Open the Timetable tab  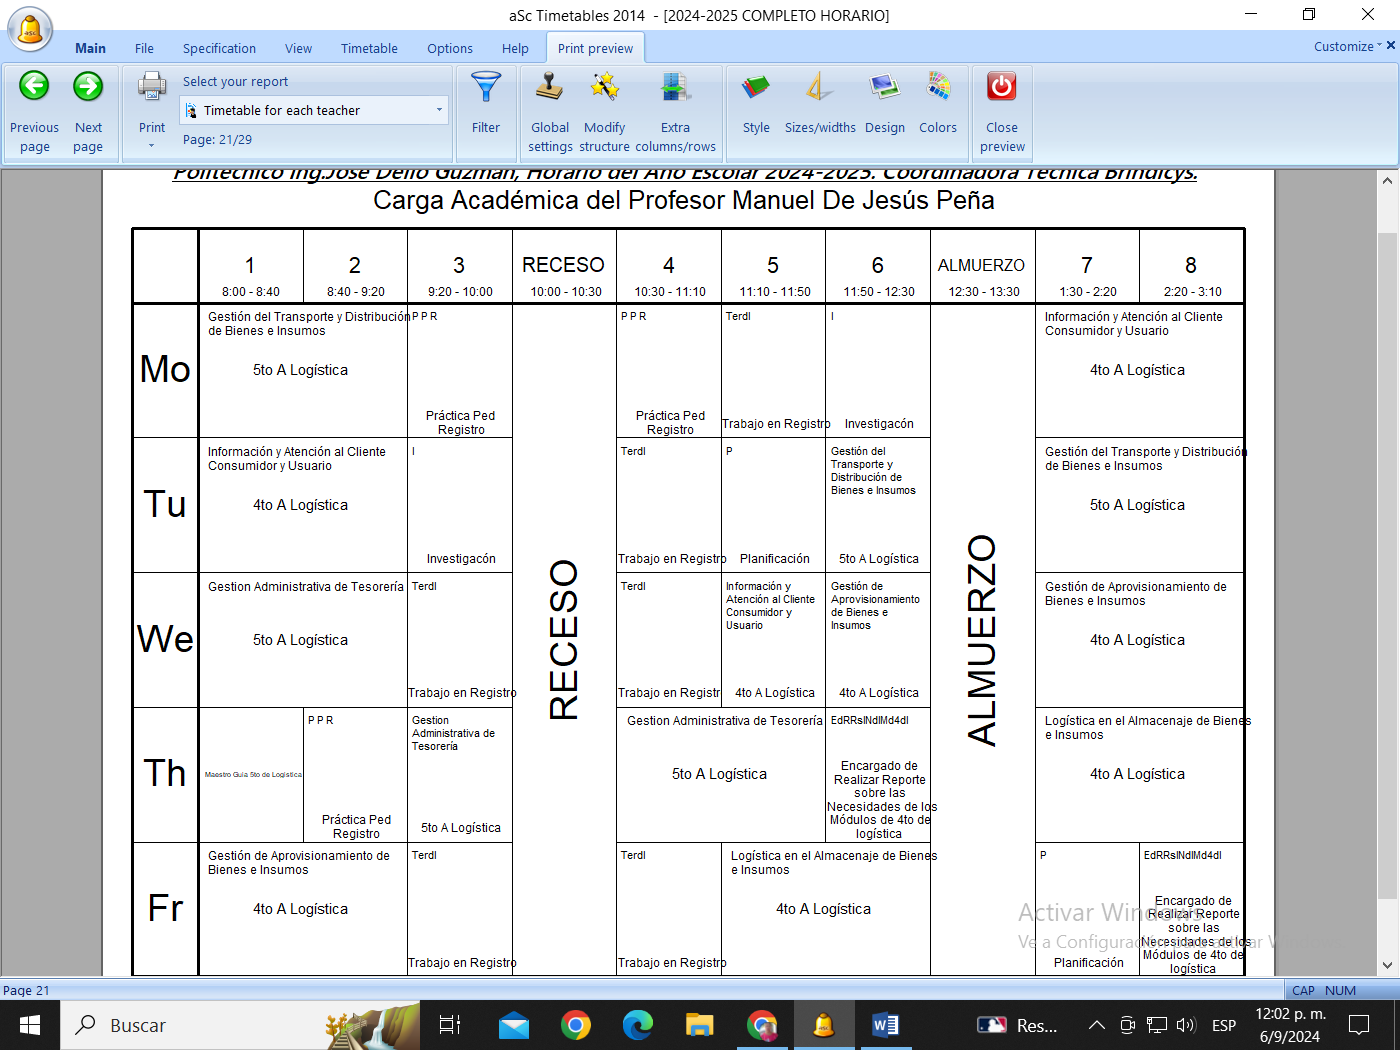pyautogui.click(x=369, y=48)
